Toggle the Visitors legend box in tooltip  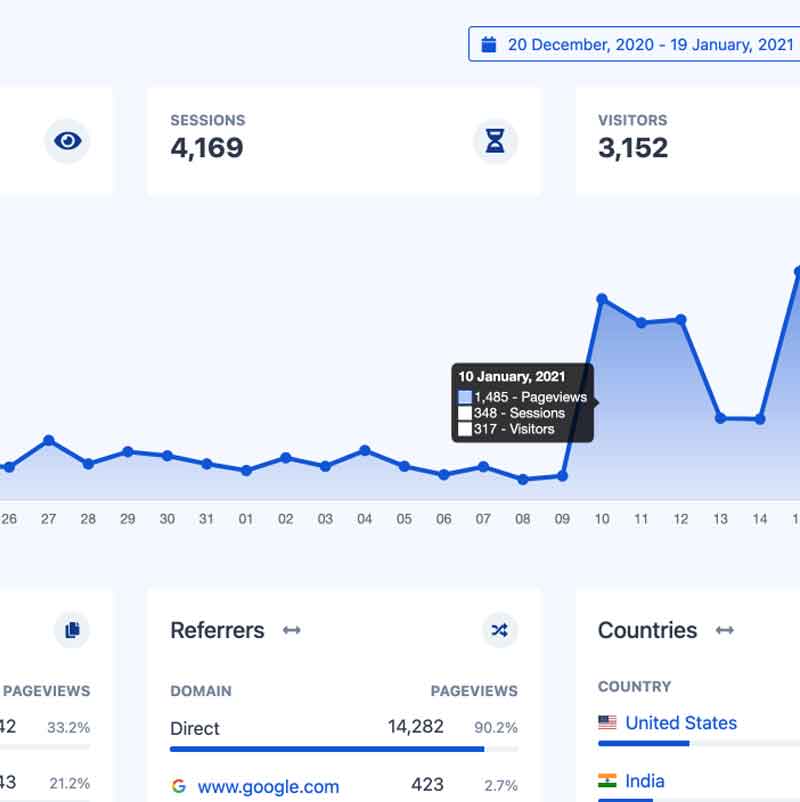tap(465, 429)
